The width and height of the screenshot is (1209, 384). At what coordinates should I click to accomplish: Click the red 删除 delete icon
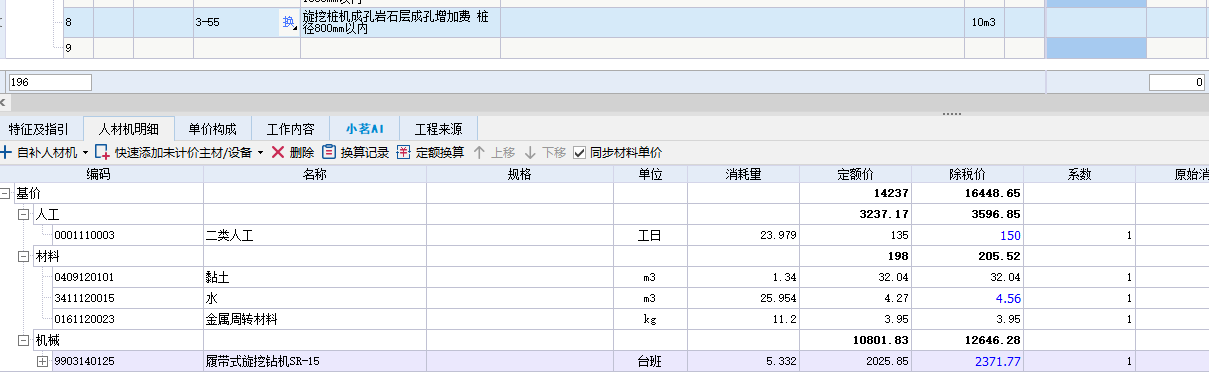278,153
